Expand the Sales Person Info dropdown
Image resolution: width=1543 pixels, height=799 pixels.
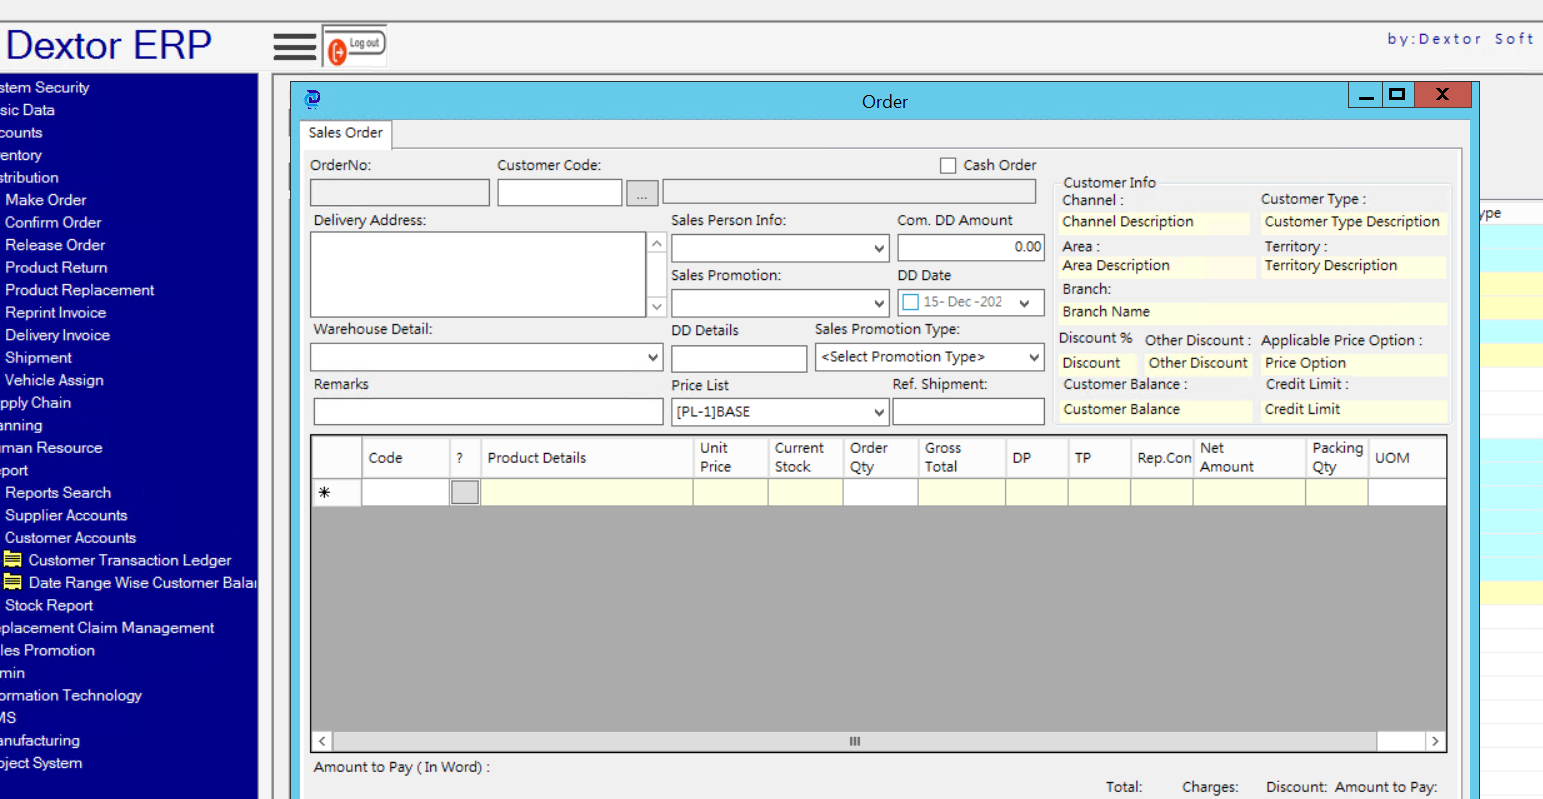pyautogui.click(x=879, y=248)
